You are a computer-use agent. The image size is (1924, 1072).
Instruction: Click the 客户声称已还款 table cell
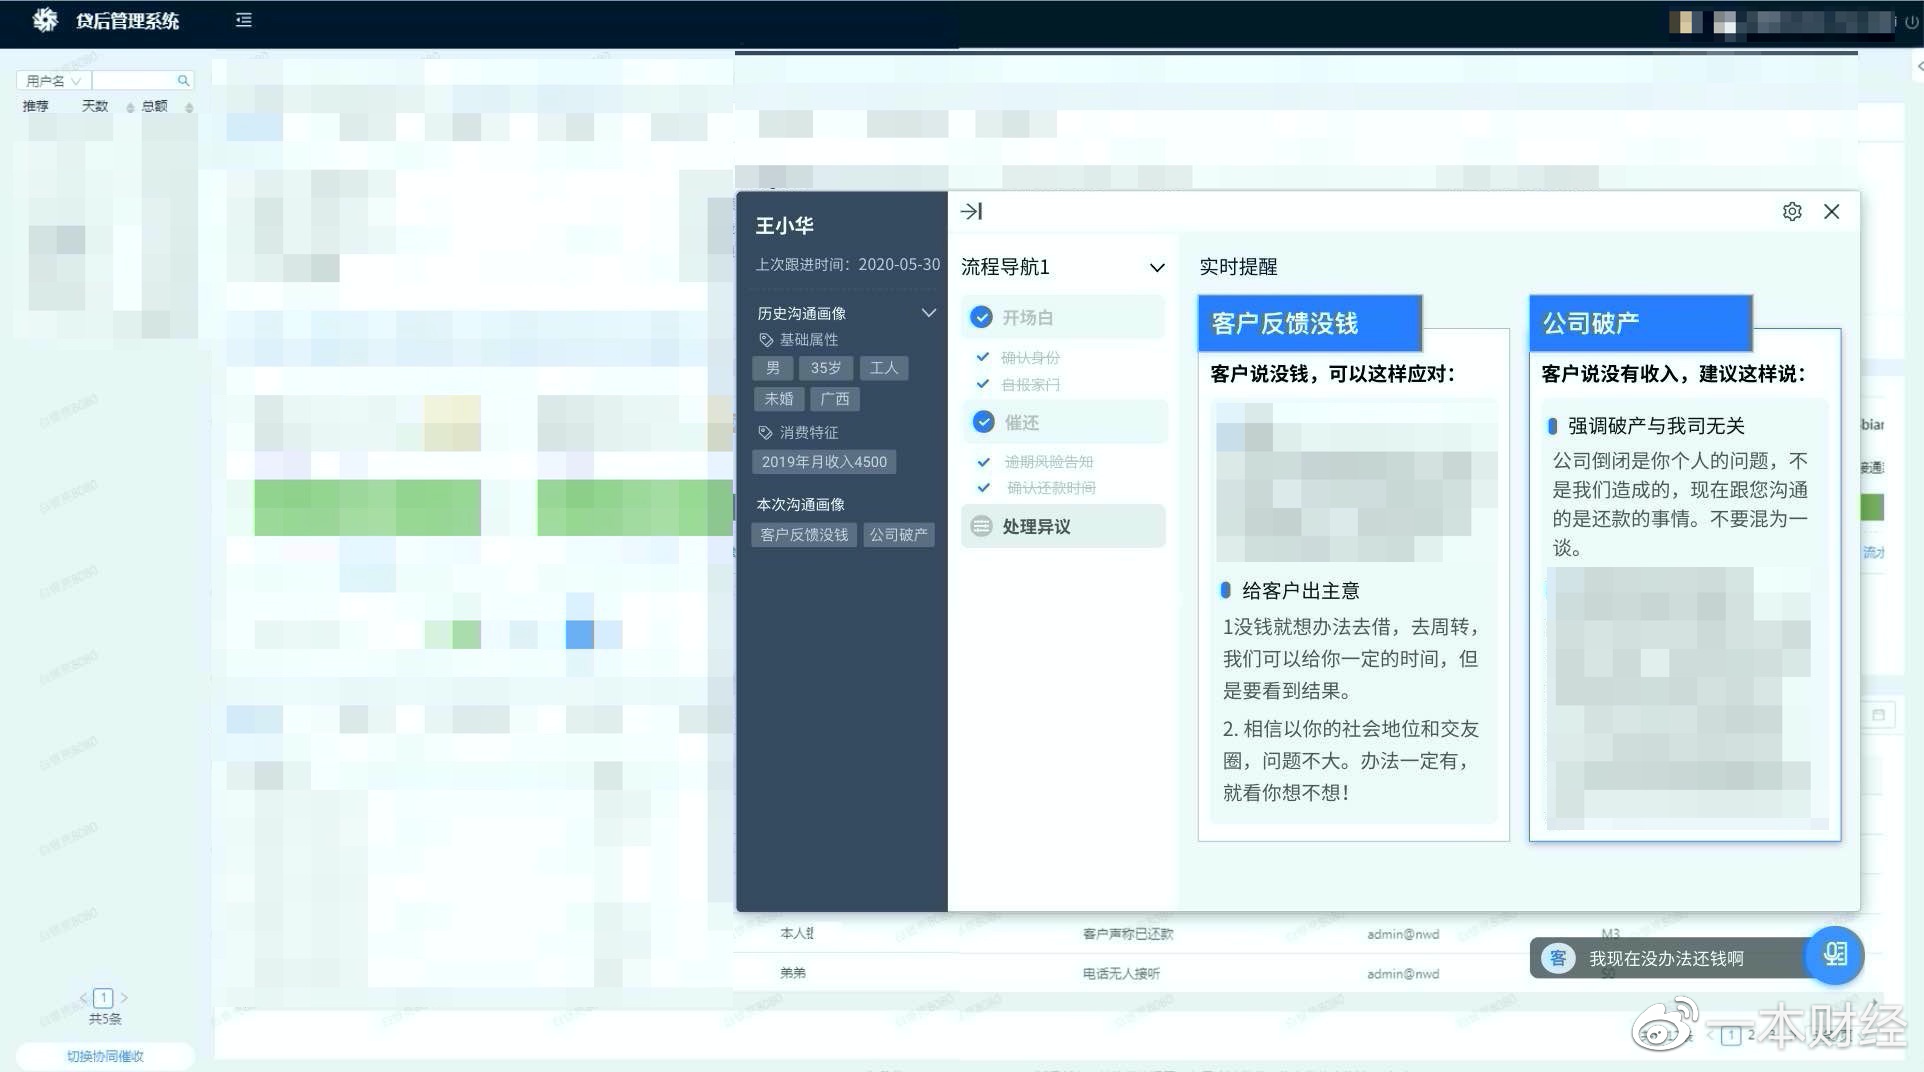1127,934
